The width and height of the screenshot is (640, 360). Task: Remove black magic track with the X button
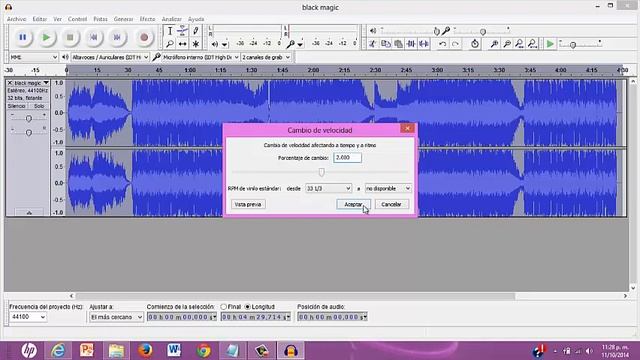[x=10, y=83]
